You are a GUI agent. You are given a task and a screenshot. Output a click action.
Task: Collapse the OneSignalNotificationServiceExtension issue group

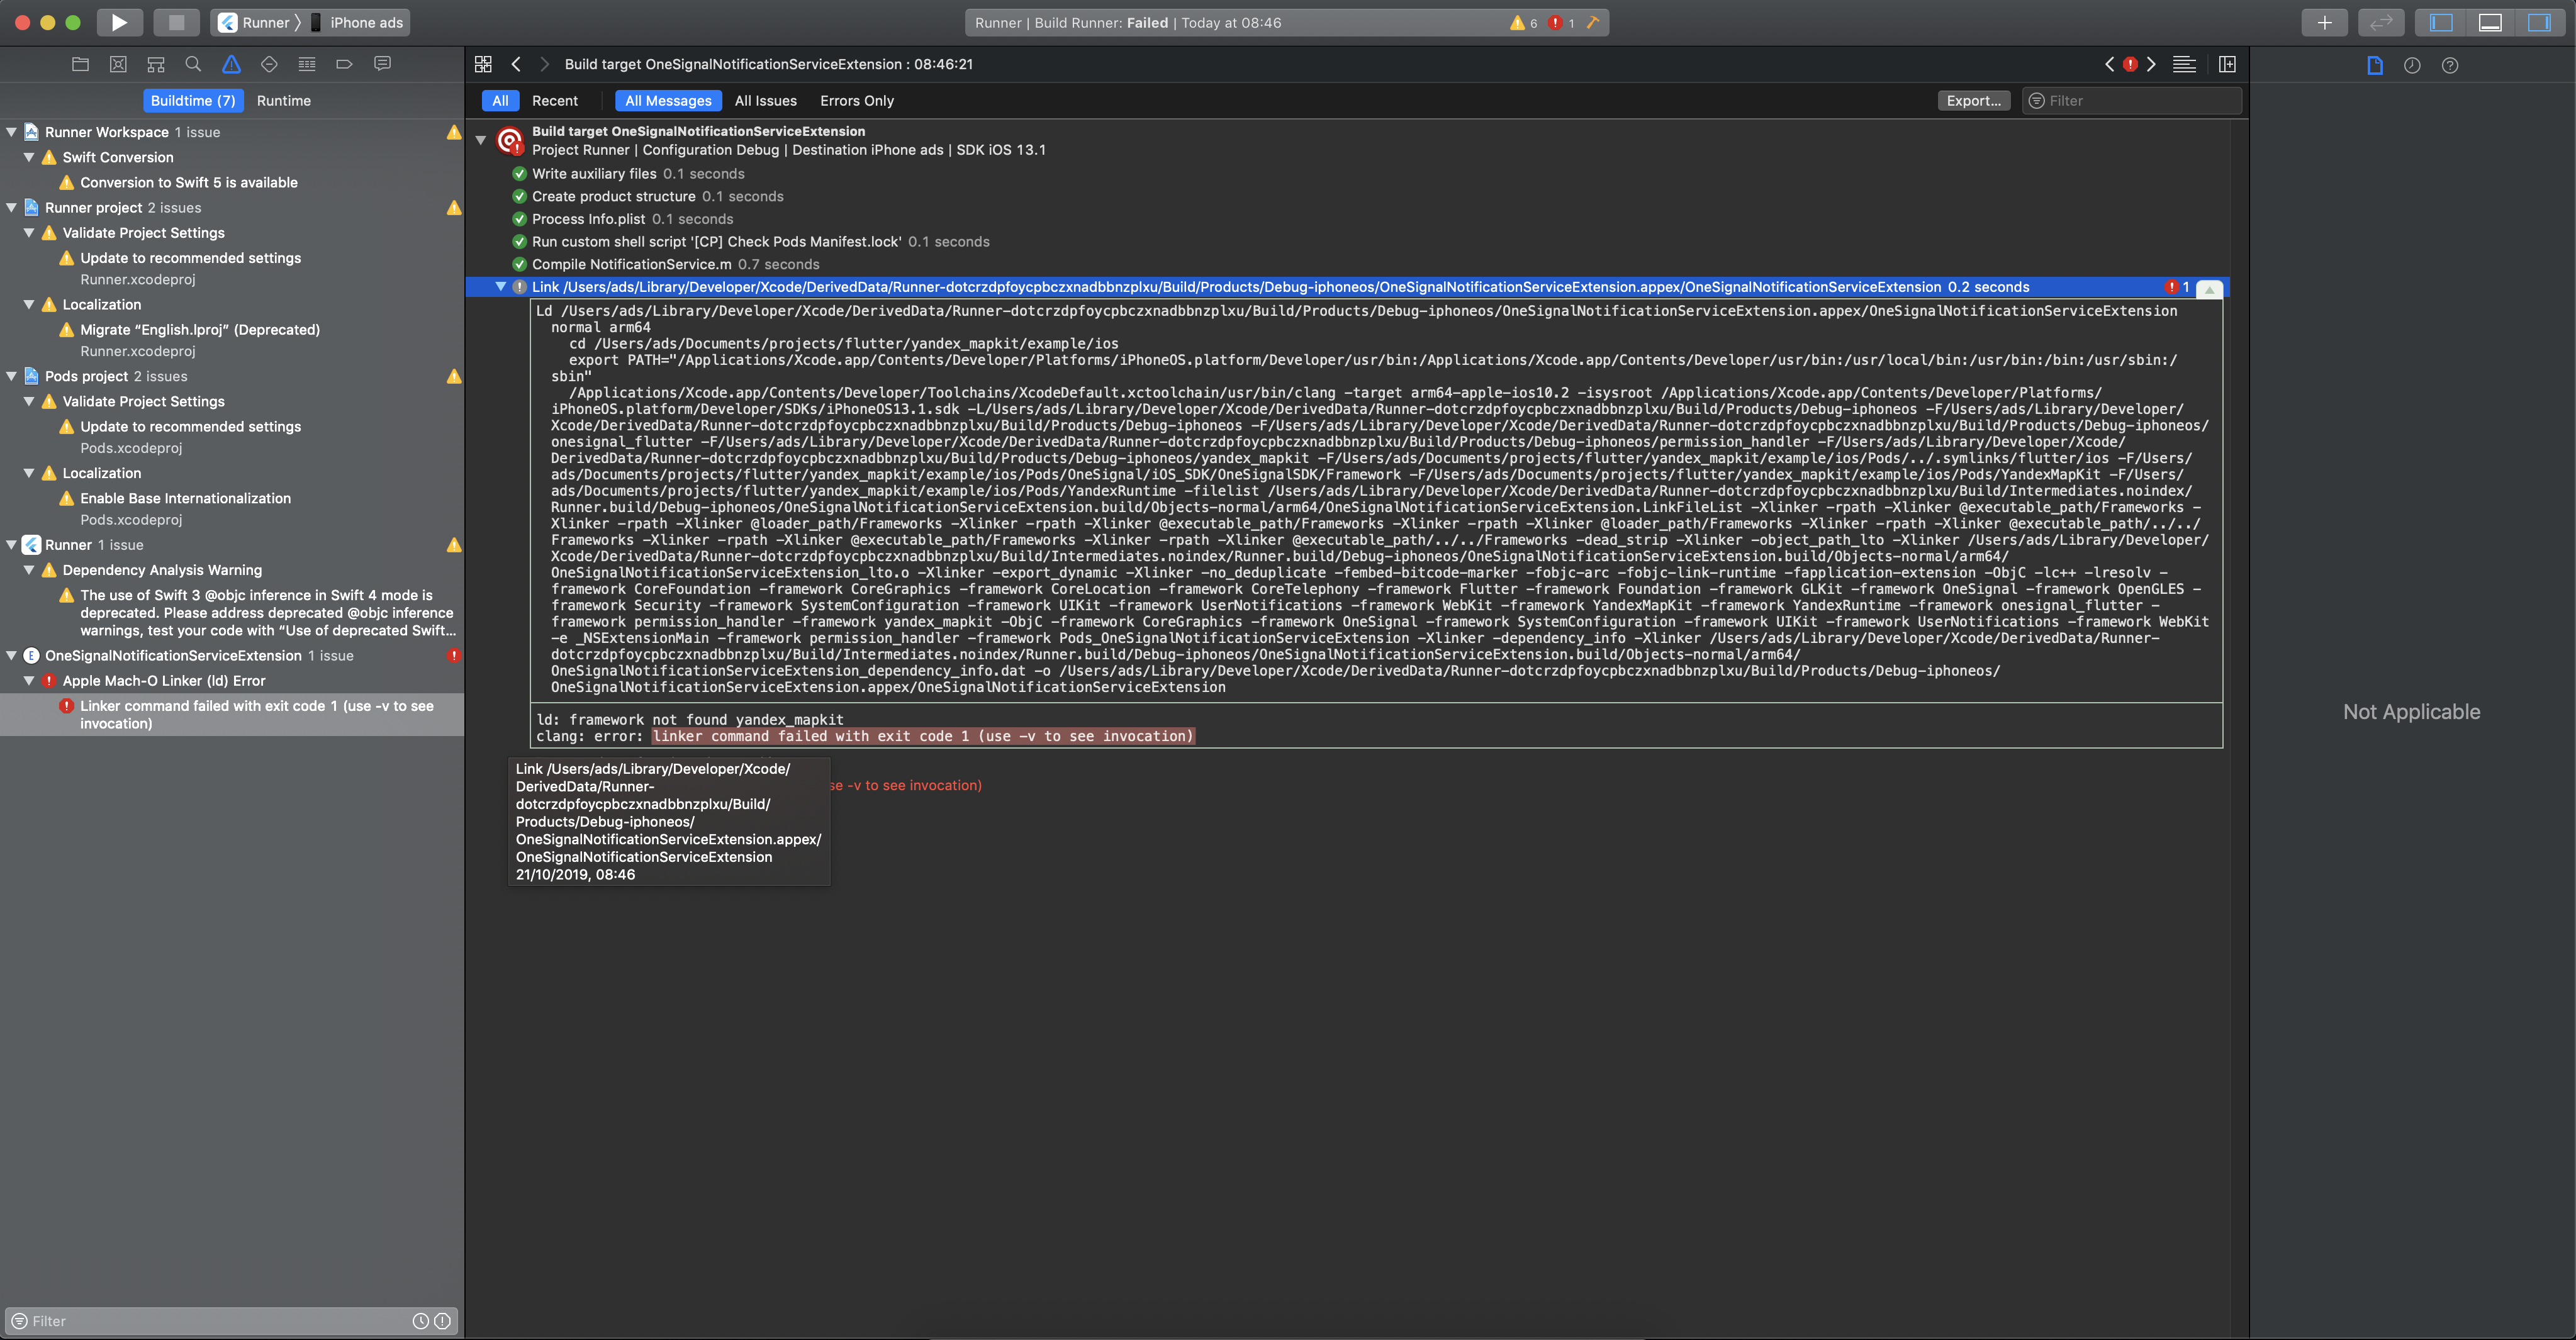click(11, 655)
